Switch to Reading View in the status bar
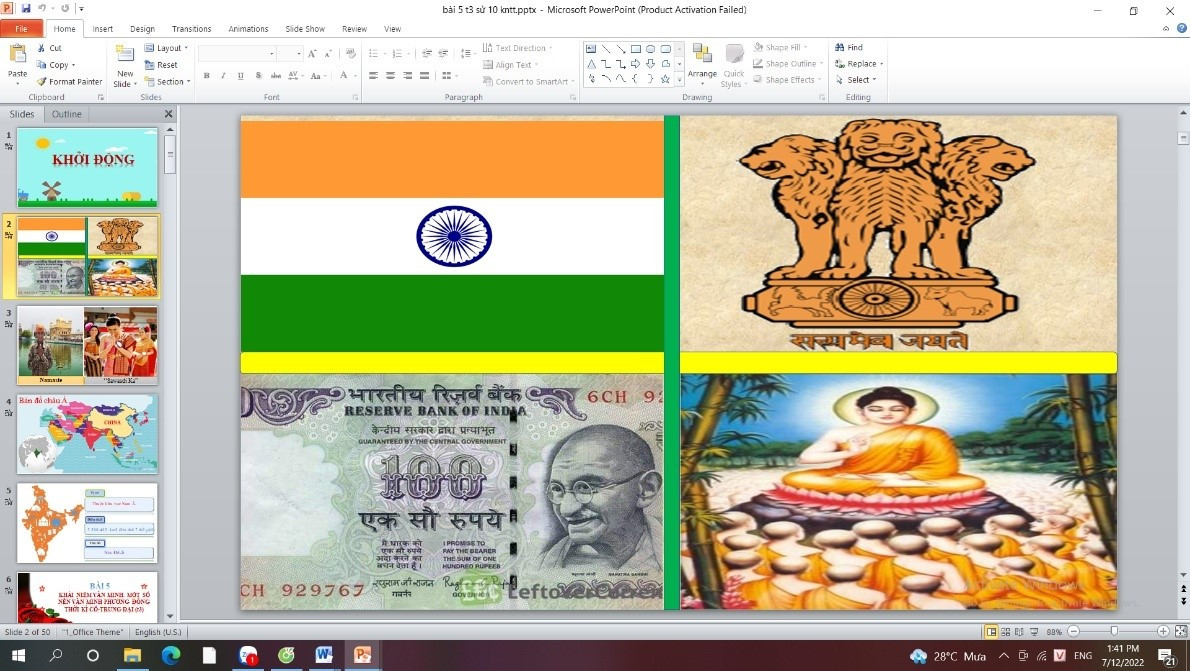The image size is (1190, 671). click(x=1019, y=632)
